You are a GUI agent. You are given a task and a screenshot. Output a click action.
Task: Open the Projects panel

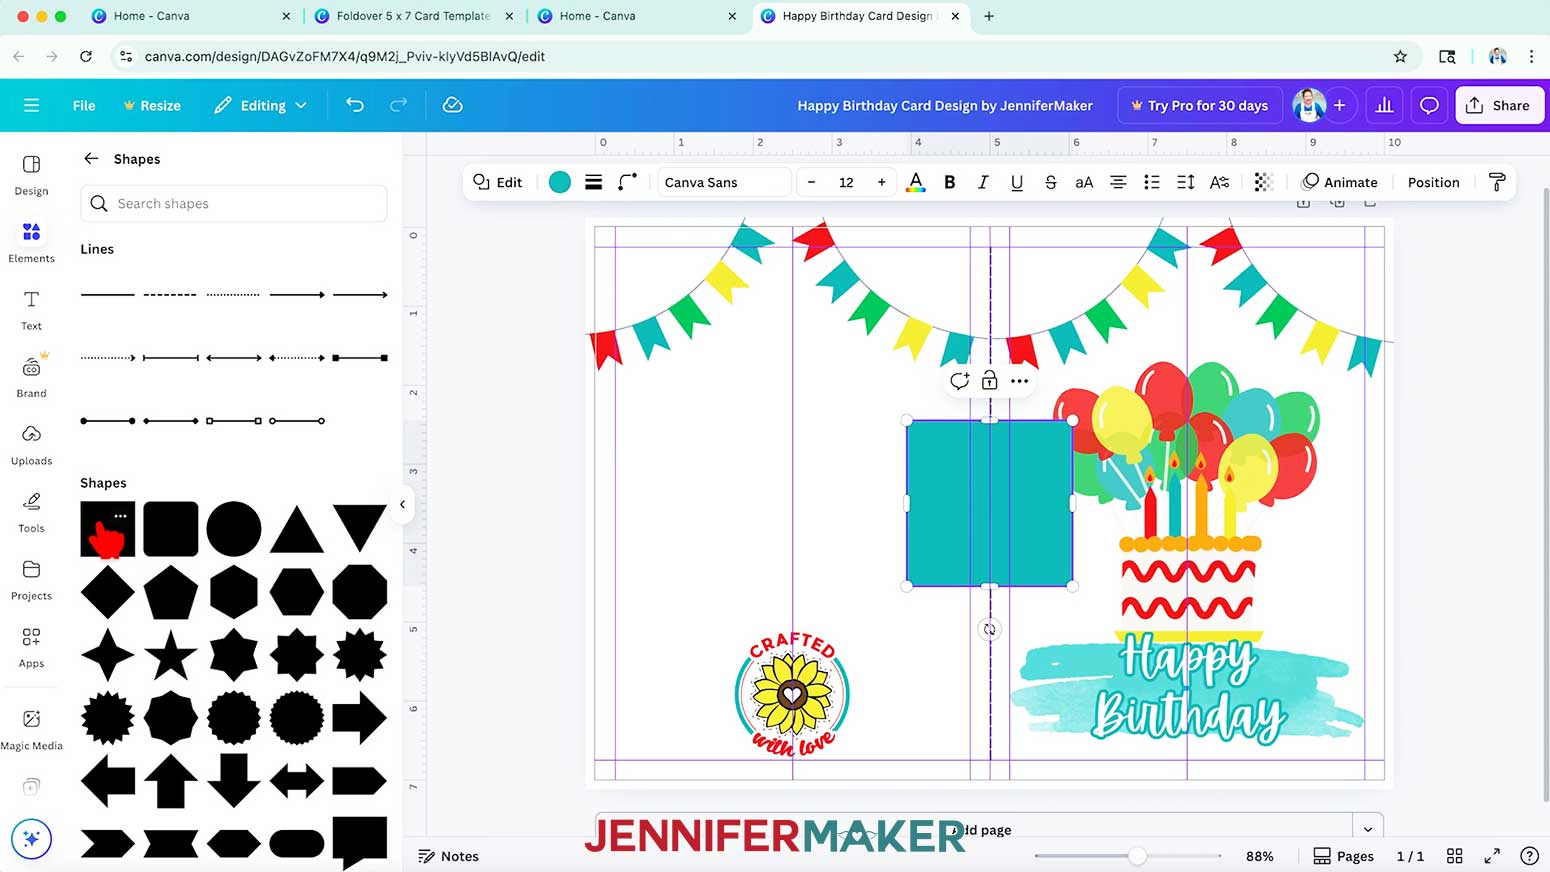coord(31,579)
